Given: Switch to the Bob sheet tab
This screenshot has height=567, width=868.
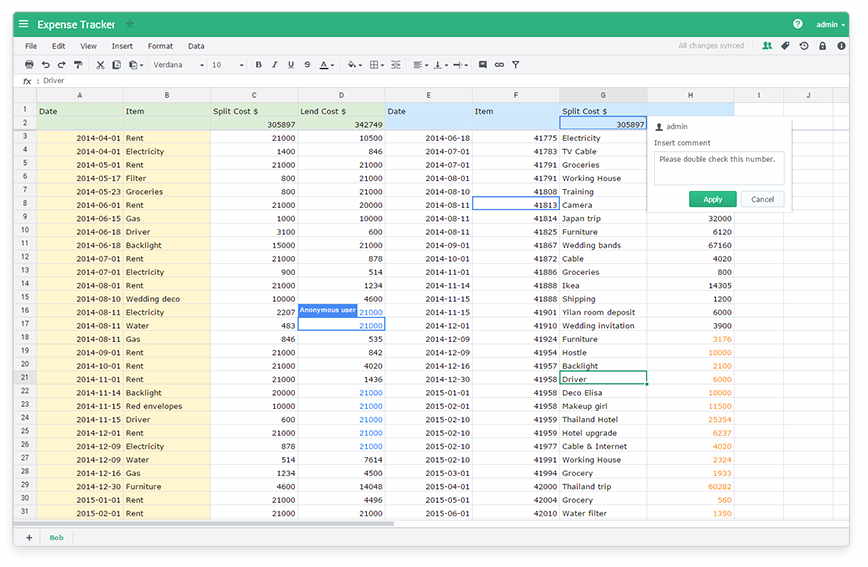Looking at the screenshot, I should point(57,538).
